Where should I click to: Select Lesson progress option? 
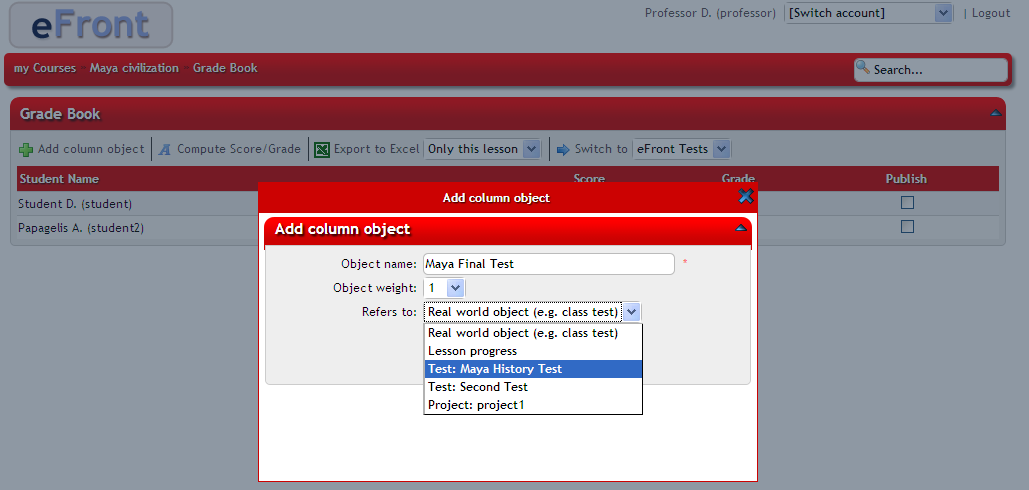[x=533, y=351]
